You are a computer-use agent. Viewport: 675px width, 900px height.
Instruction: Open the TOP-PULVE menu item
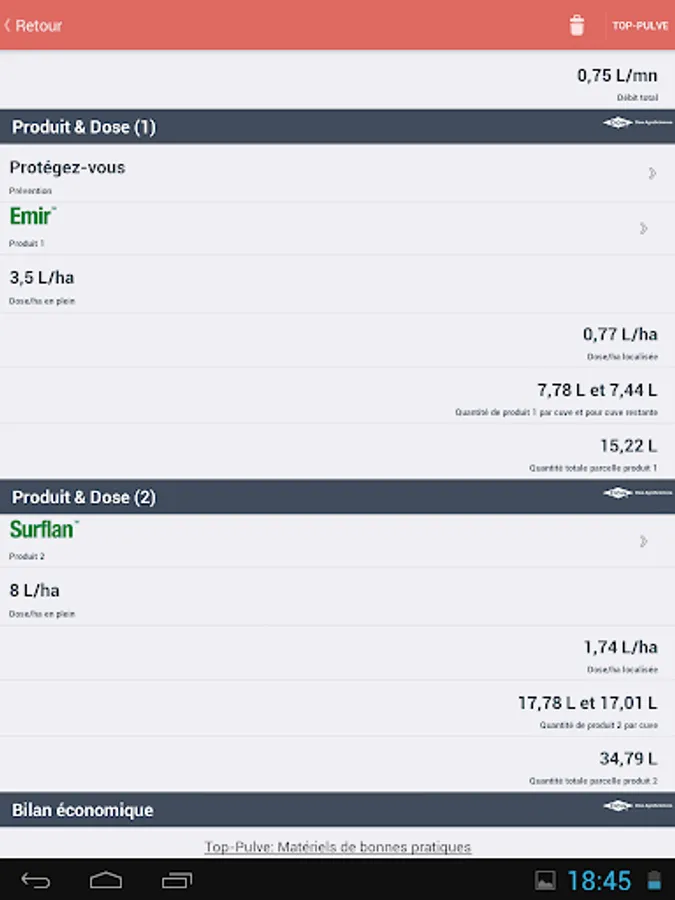tap(641, 26)
